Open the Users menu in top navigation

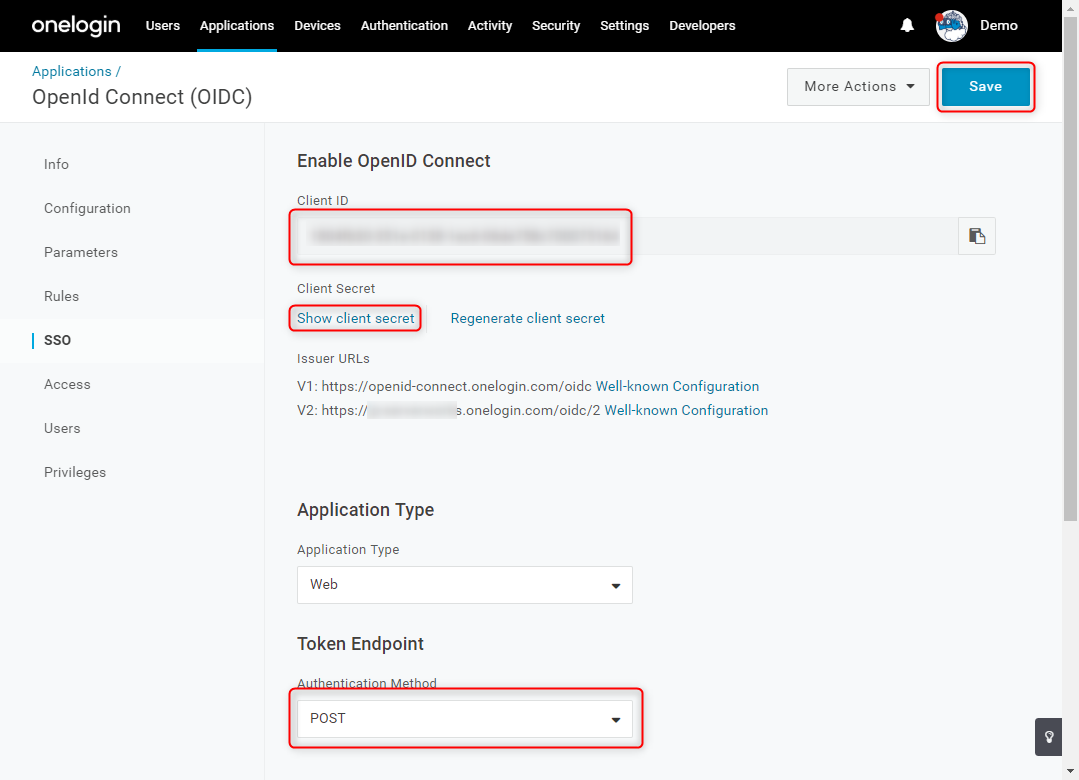pos(162,25)
